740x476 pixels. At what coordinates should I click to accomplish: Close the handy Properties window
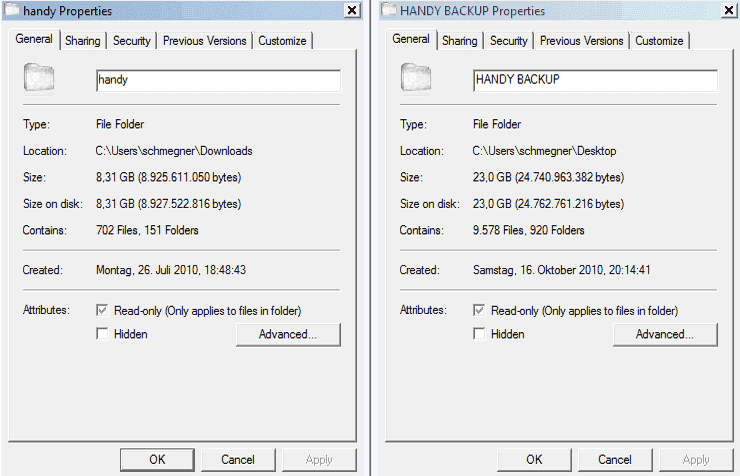pos(352,10)
